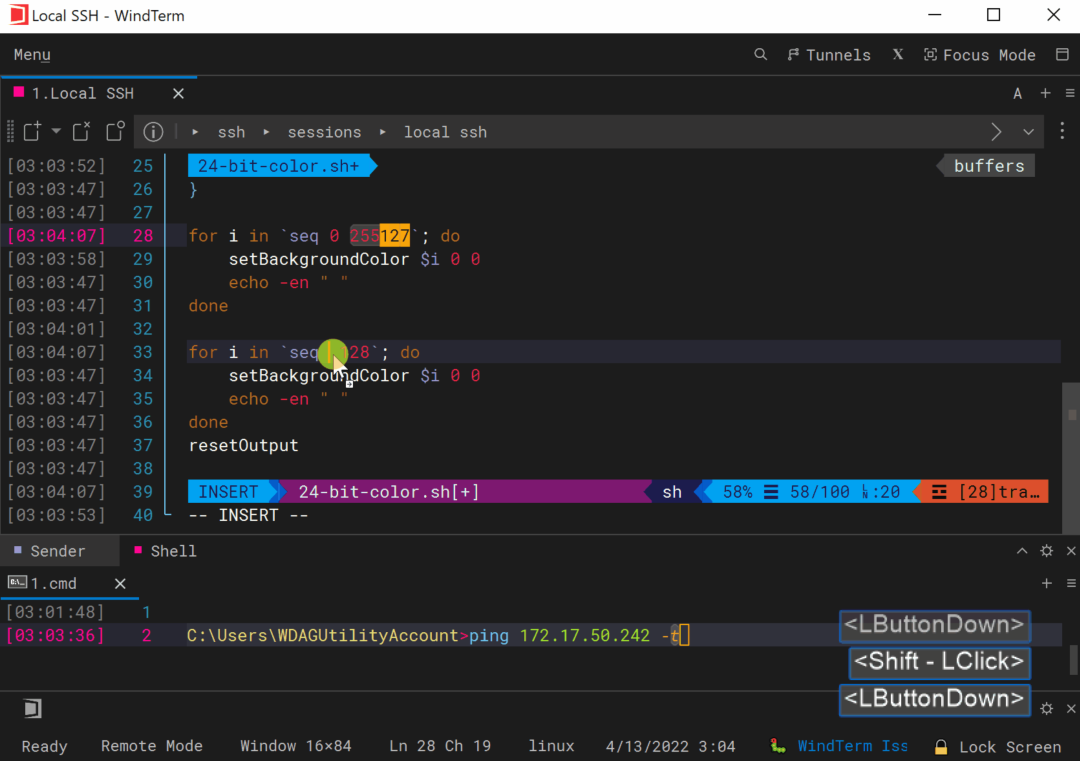Click the linux status entry
The image size is (1080, 761).
click(551, 746)
